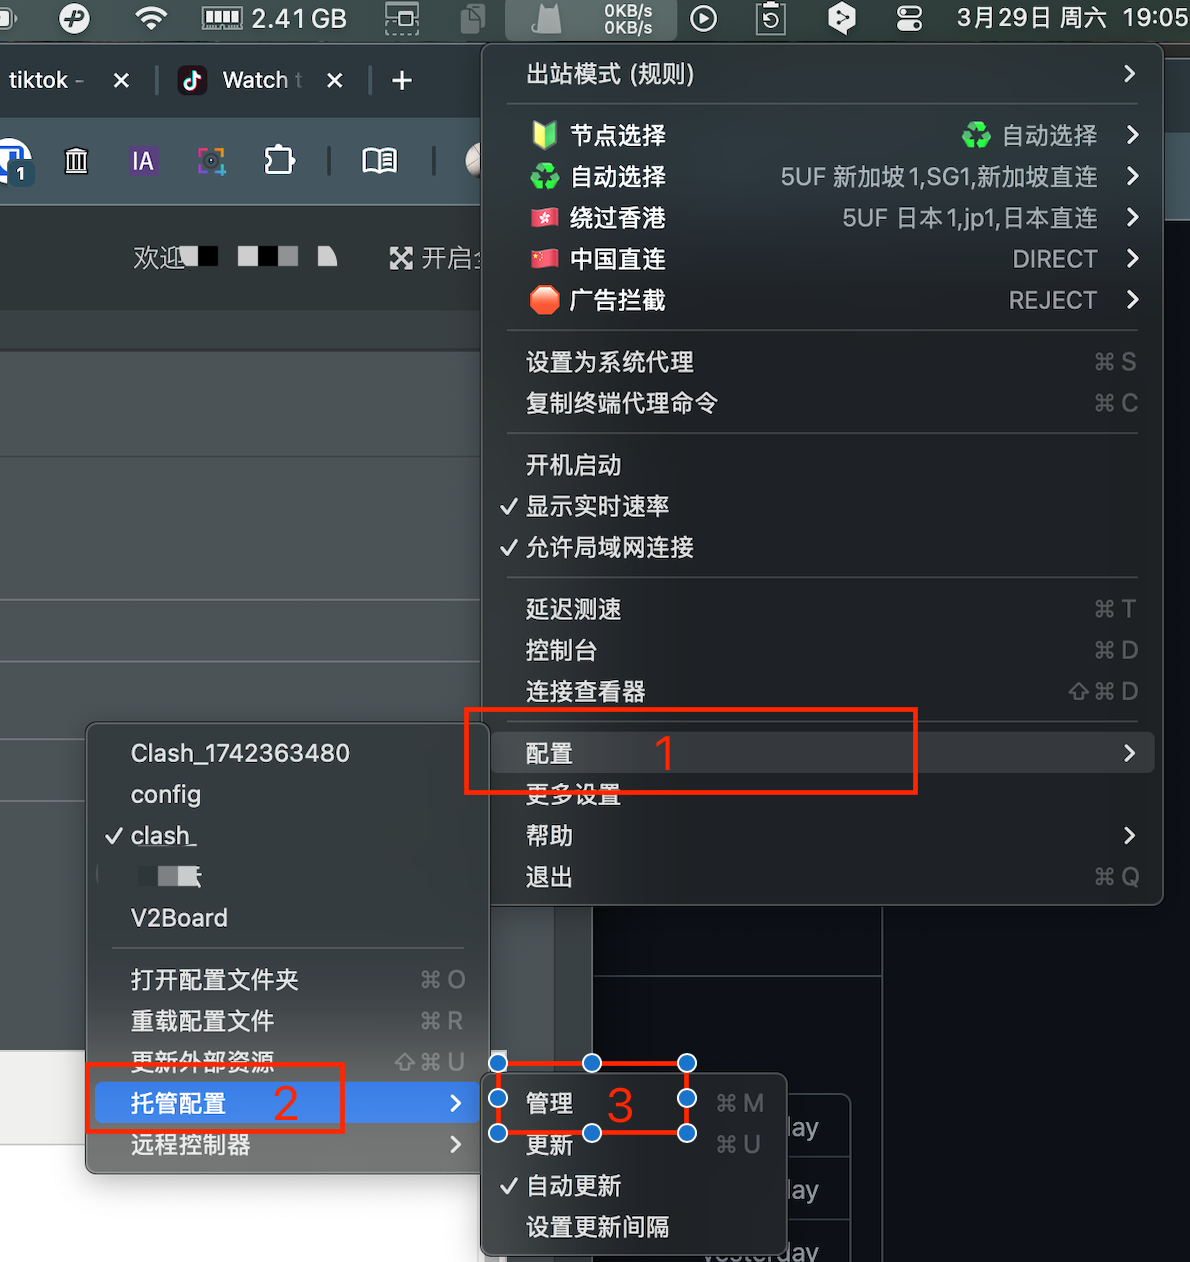
Task: Click 设置为系统代理 menu entry
Action: [x=609, y=362]
